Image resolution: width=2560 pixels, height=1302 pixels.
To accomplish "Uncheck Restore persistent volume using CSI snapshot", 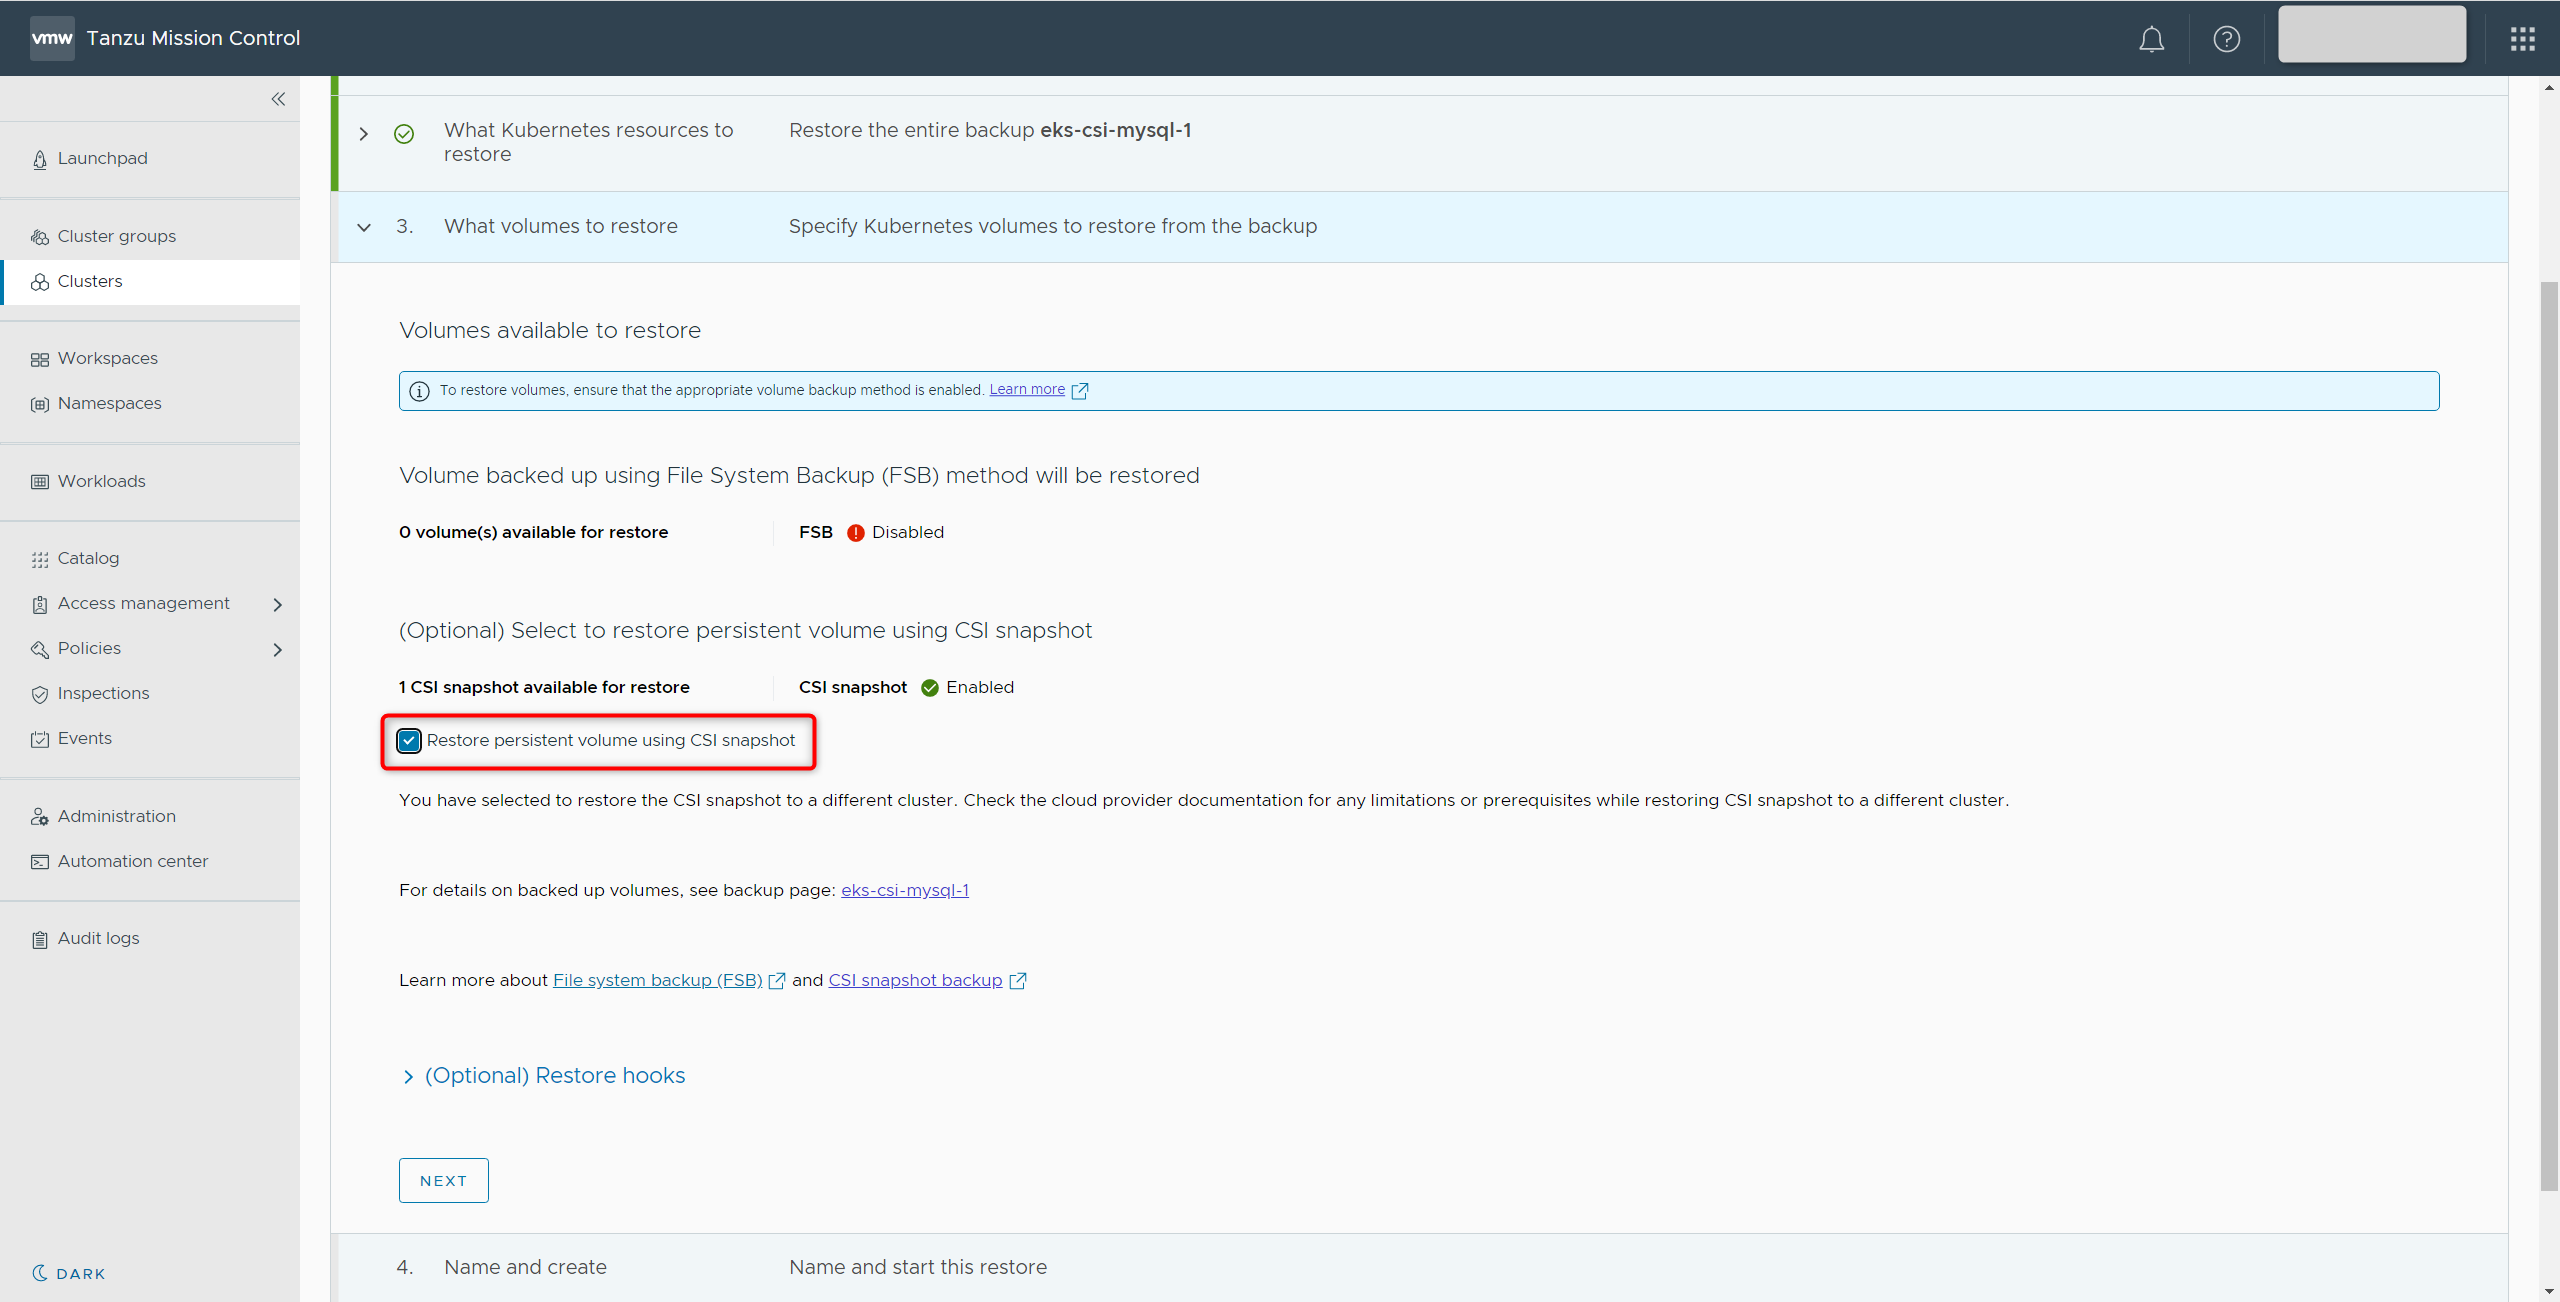I will pyautogui.click(x=409, y=741).
